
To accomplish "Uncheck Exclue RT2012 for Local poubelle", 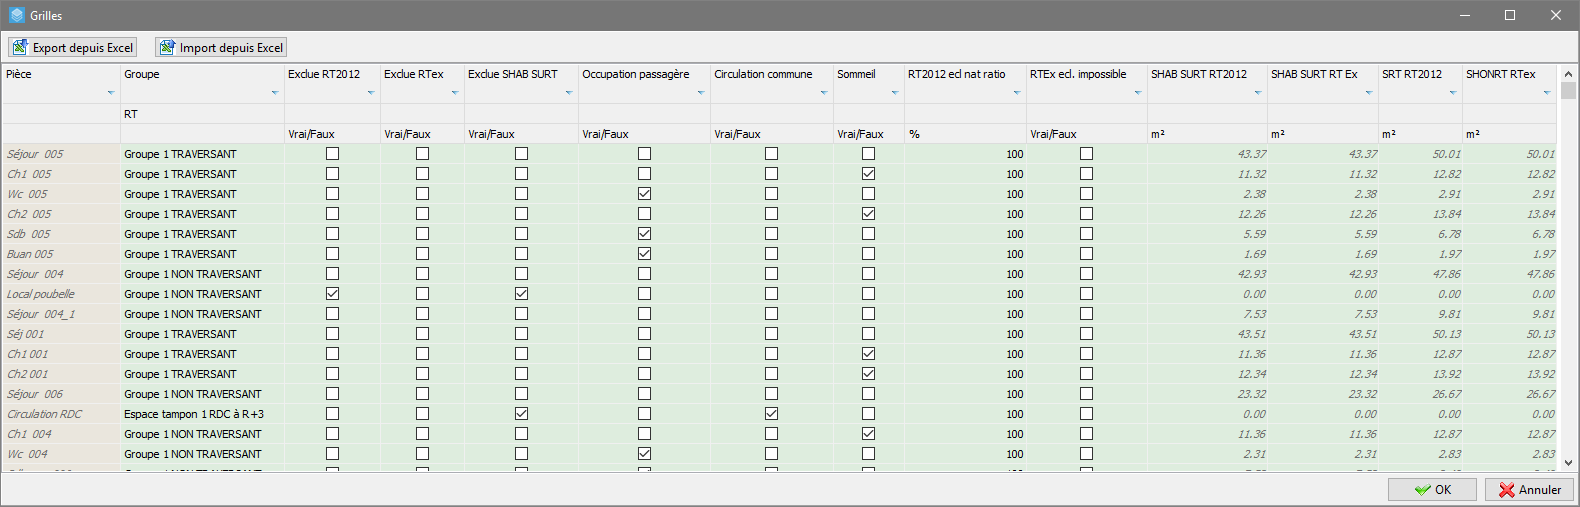I will 332,294.
